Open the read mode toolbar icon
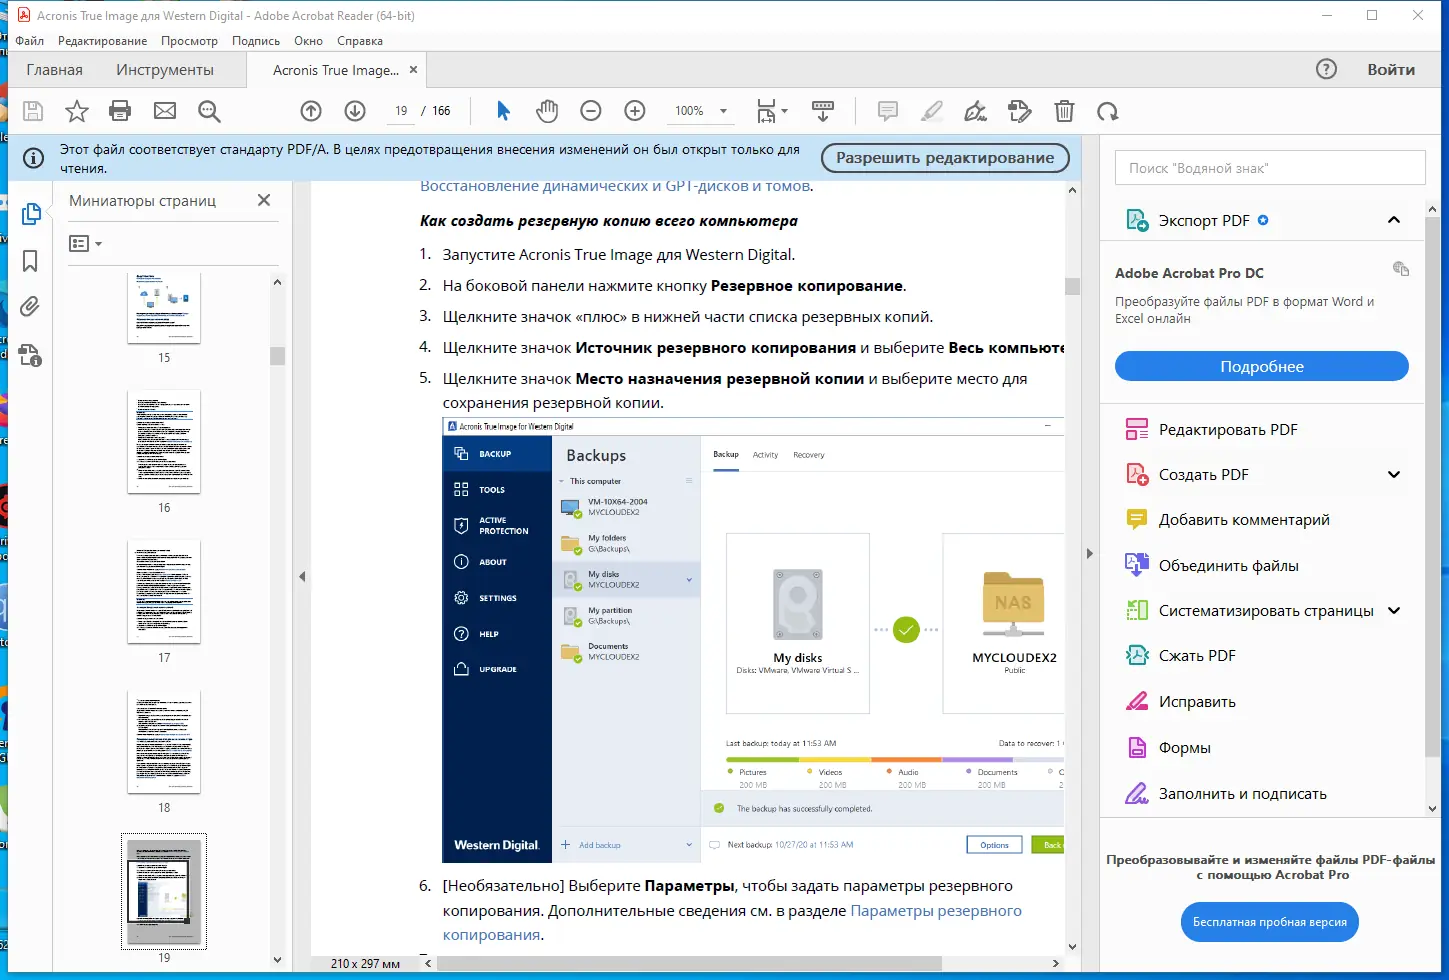The image size is (1449, 980). (823, 111)
